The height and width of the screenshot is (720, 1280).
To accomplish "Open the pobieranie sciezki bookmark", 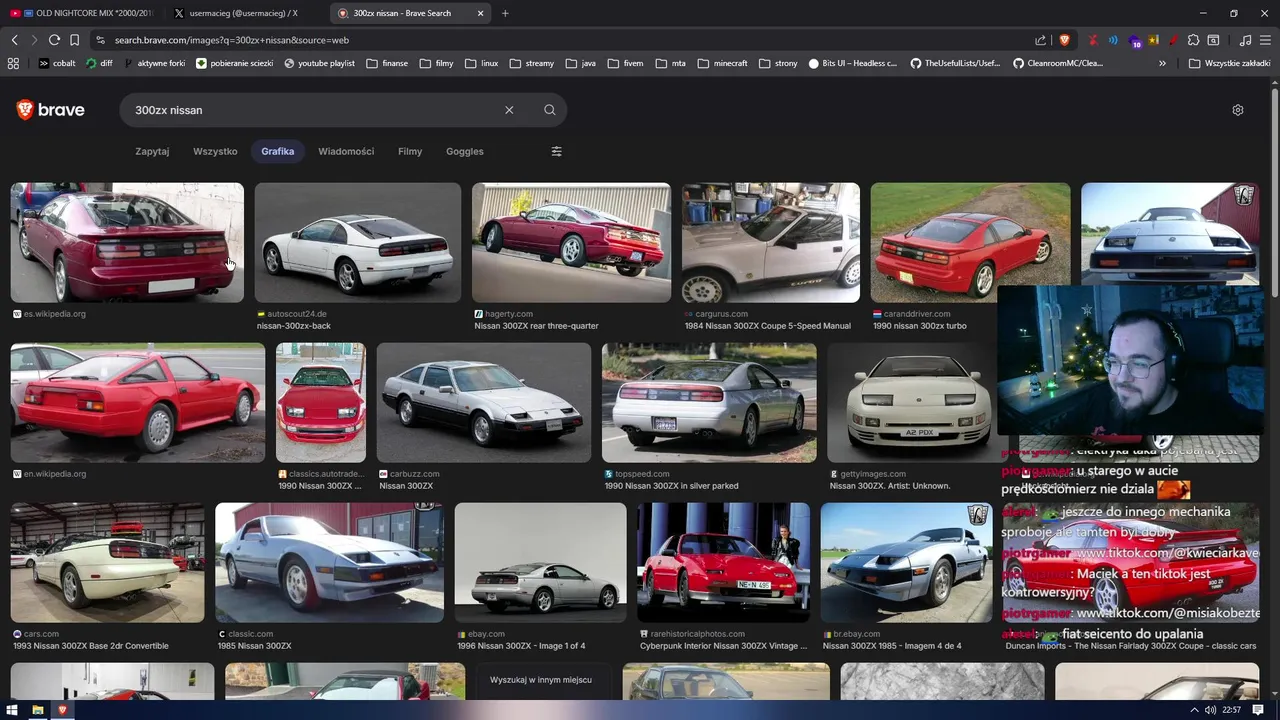I will click(x=235, y=63).
